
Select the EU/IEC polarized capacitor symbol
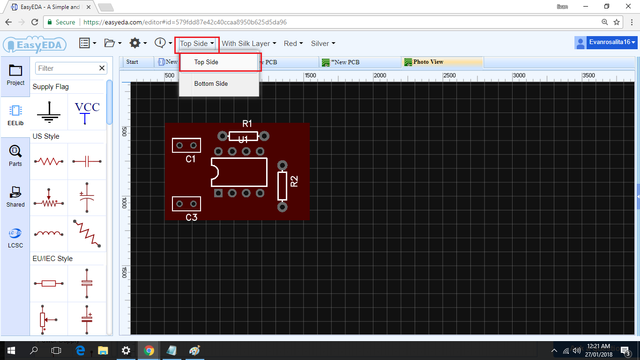[87, 319]
